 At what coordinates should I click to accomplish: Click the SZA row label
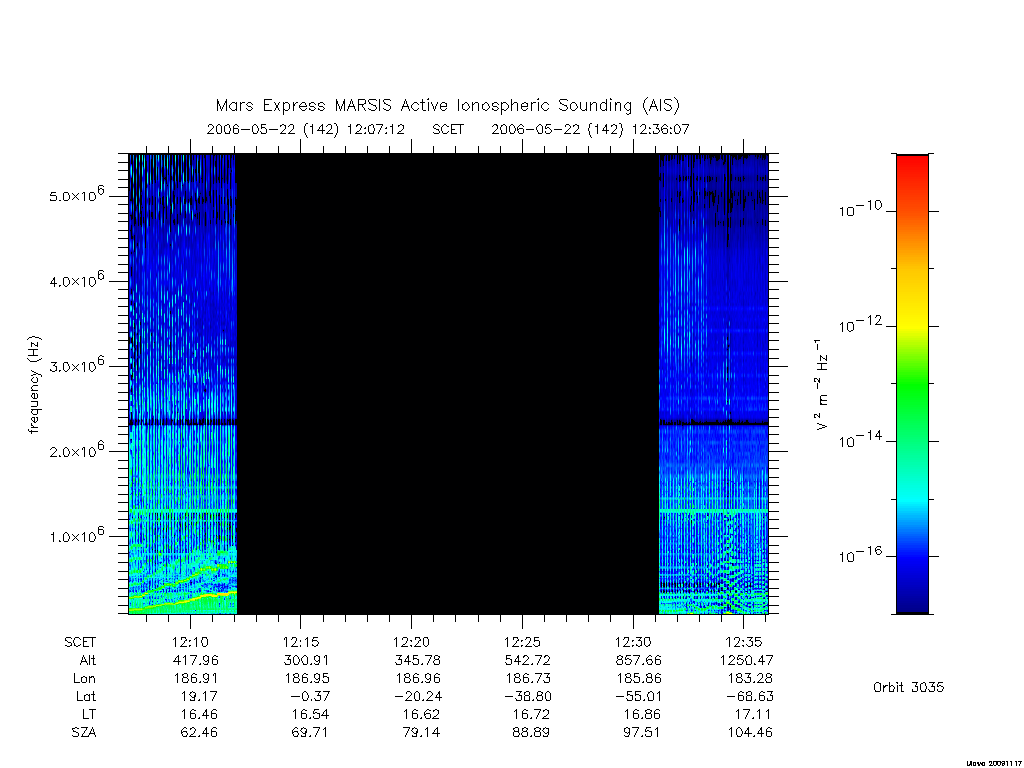pos(84,733)
